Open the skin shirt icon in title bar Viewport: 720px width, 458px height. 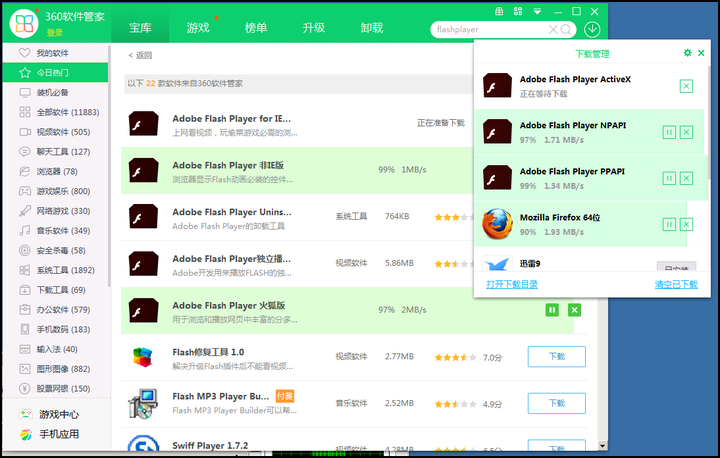click(x=499, y=11)
